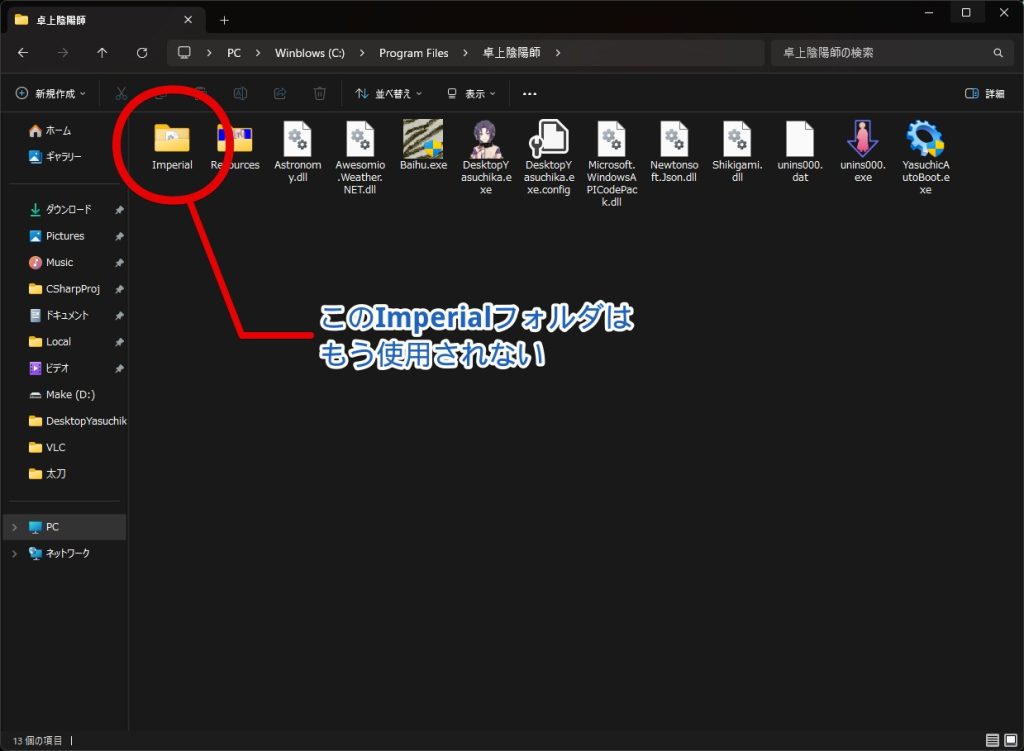The width and height of the screenshot is (1024, 751).
Task: Open the Imperial folder
Action: (172, 140)
